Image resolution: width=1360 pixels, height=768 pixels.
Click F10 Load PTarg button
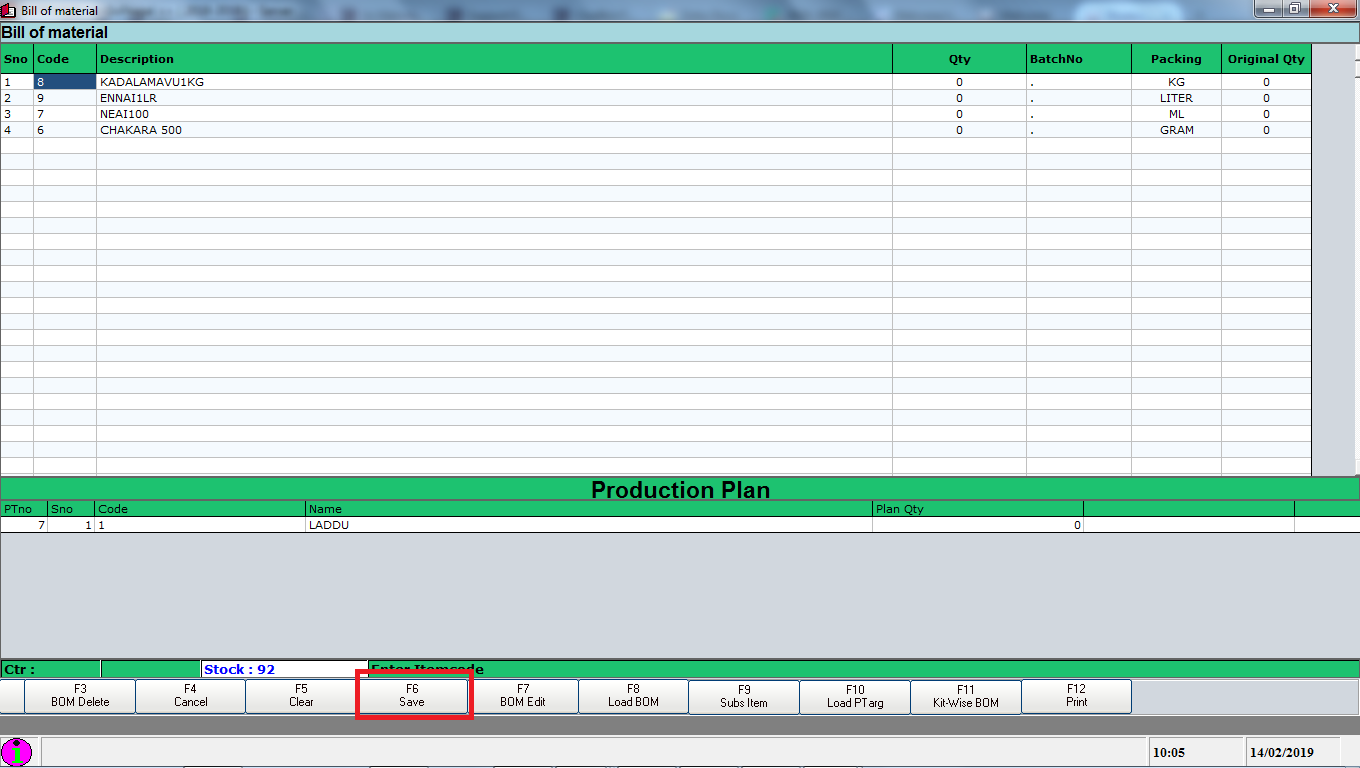pyautogui.click(x=855, y=696)
